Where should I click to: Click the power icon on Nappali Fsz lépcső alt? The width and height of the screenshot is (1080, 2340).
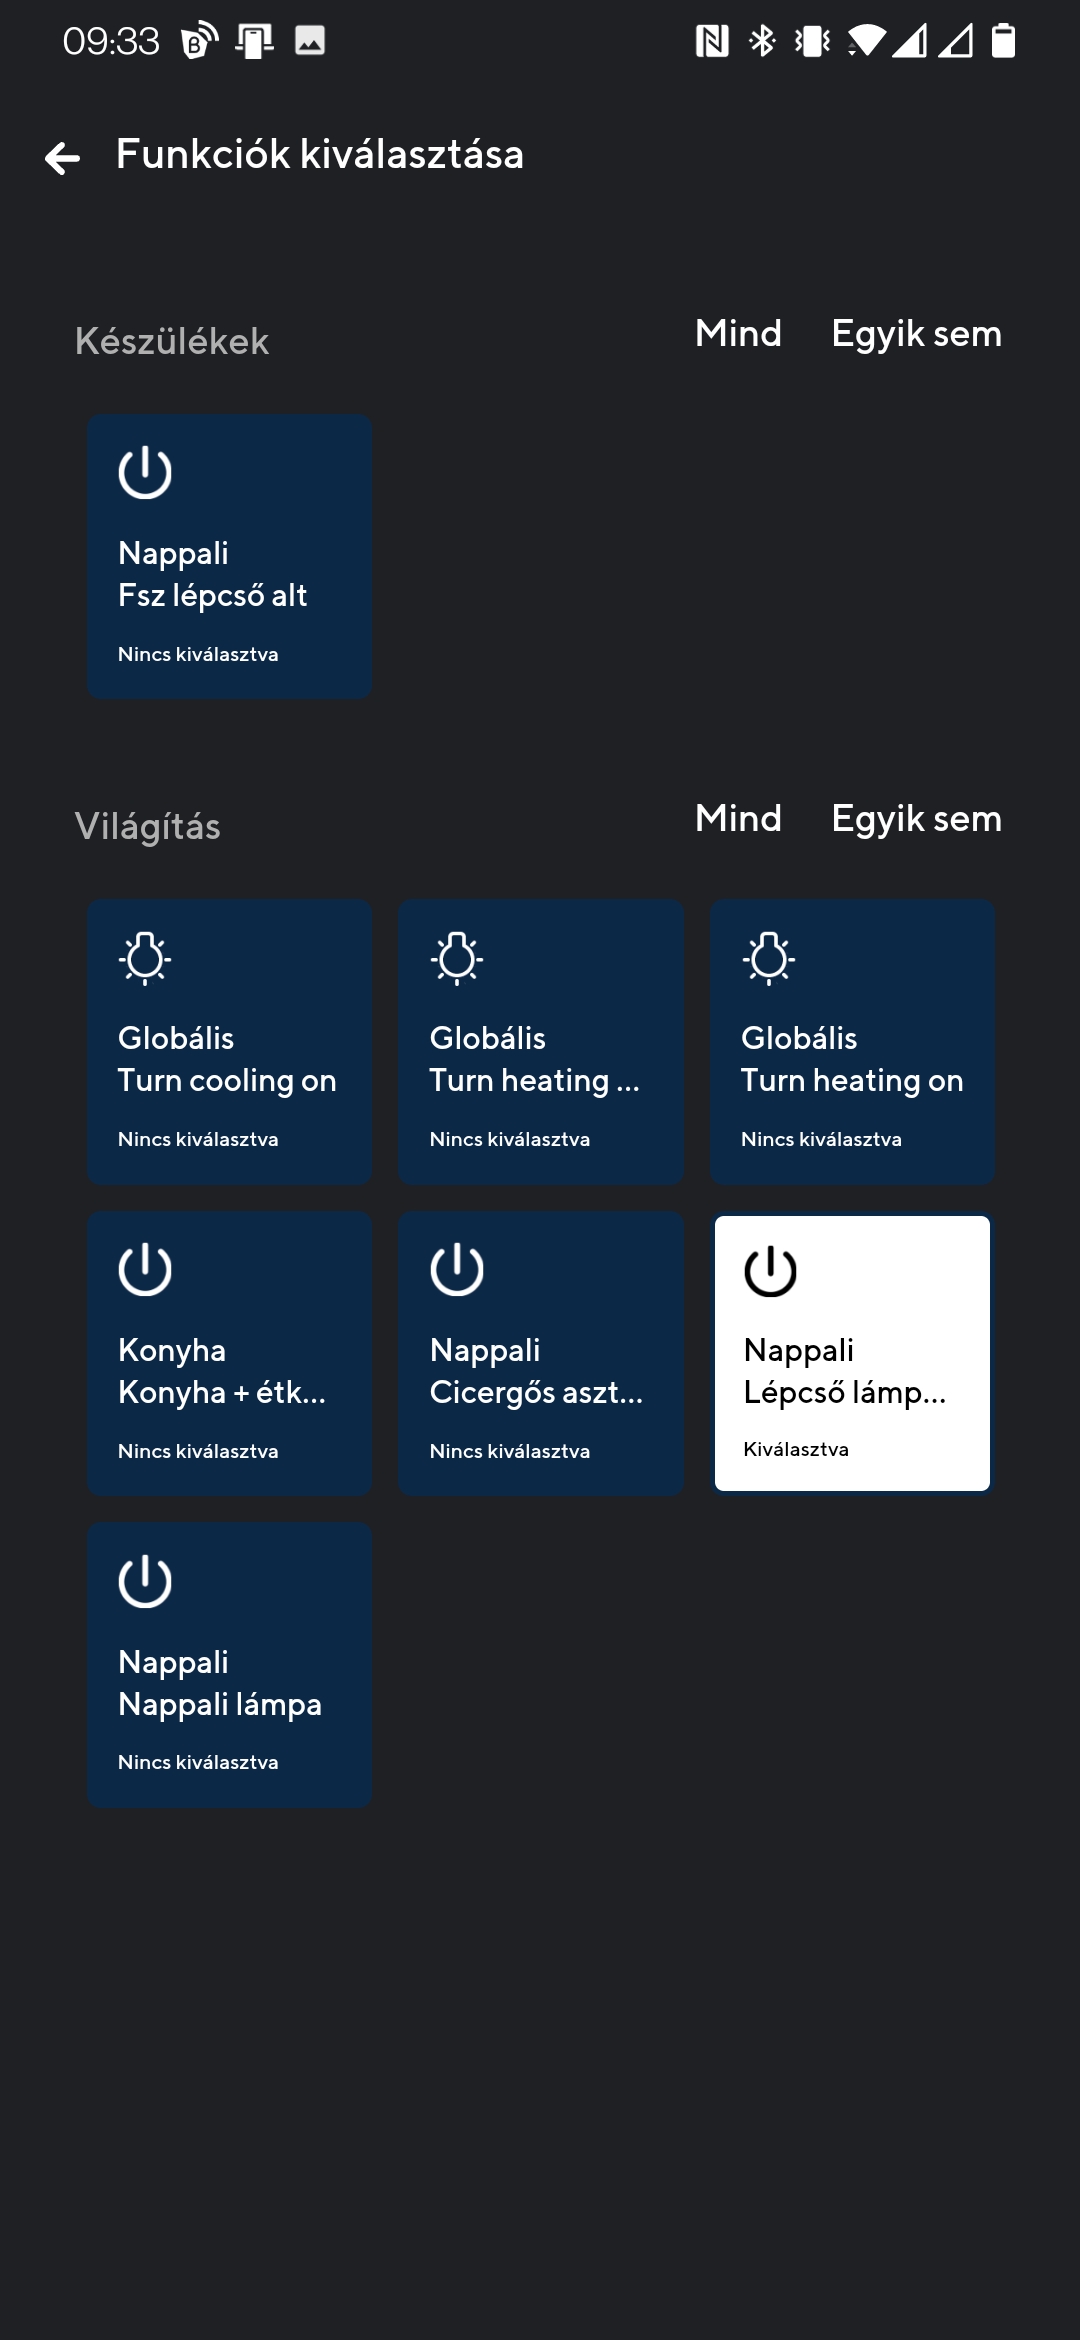(146, 471)
